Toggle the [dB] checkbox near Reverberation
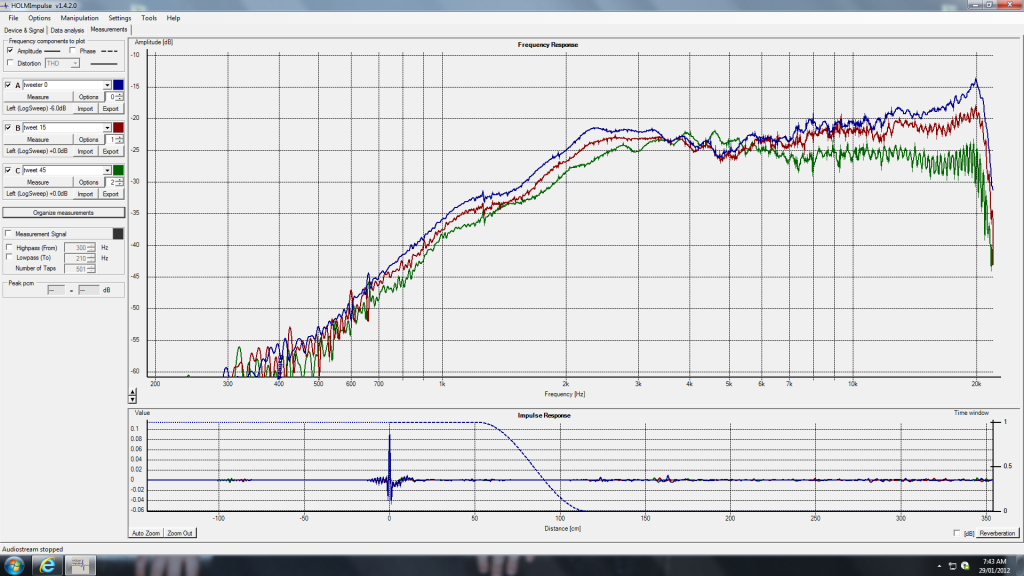Image resolution: width=1024 pixels, height=576 pixels. tap(957, 533)
